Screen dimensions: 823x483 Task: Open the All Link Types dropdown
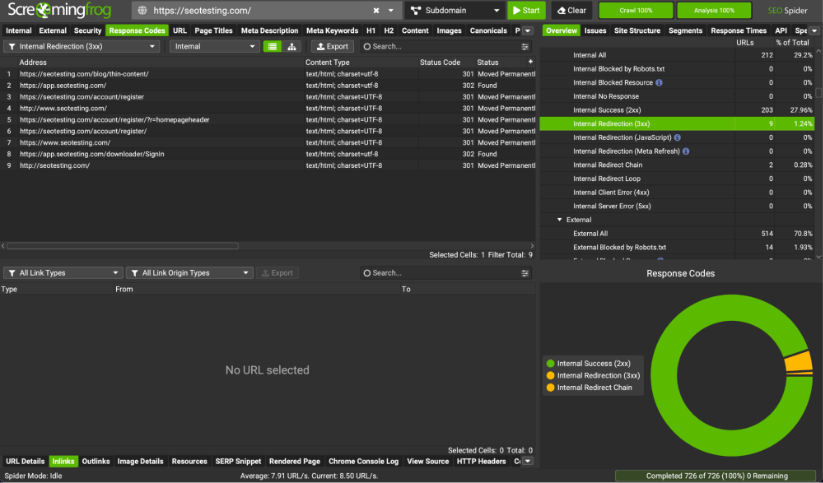coord(62,273)
